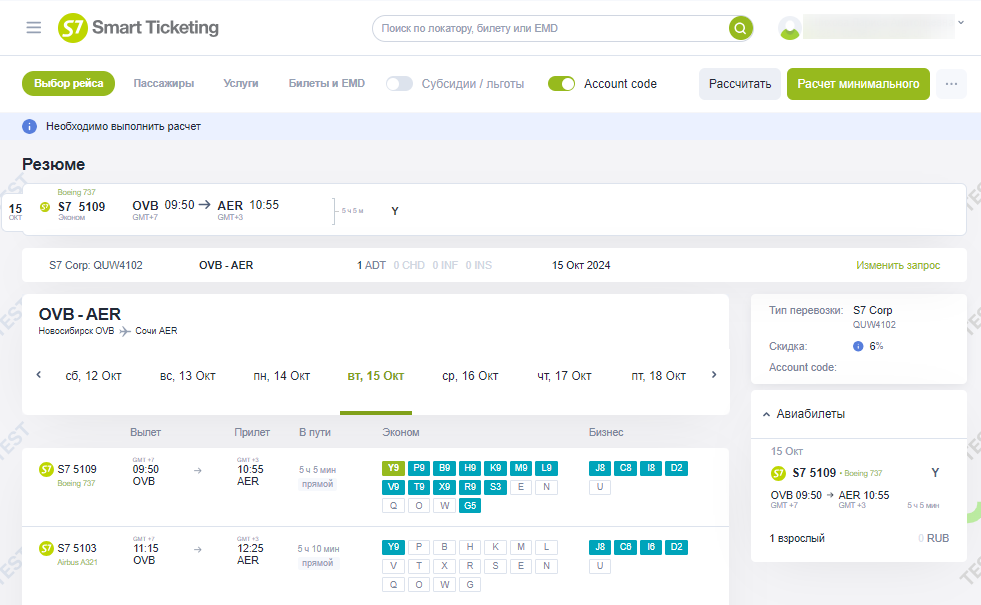Select the active date вт, 15 Окт

tap(376, 376)
